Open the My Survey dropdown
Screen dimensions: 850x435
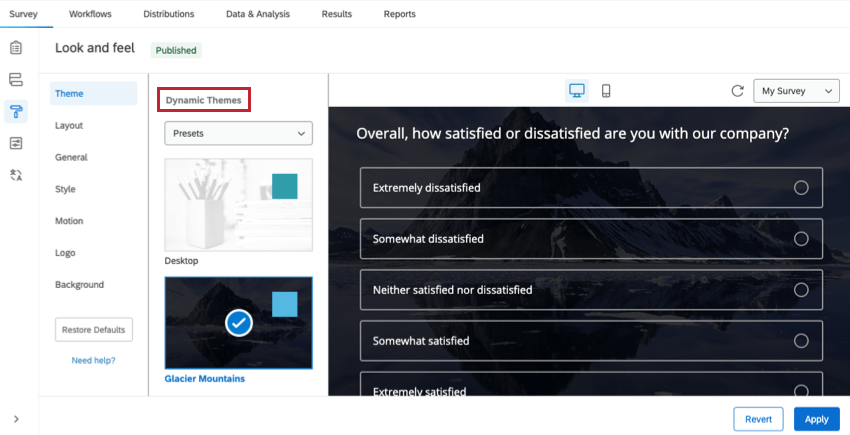[796, 91]
